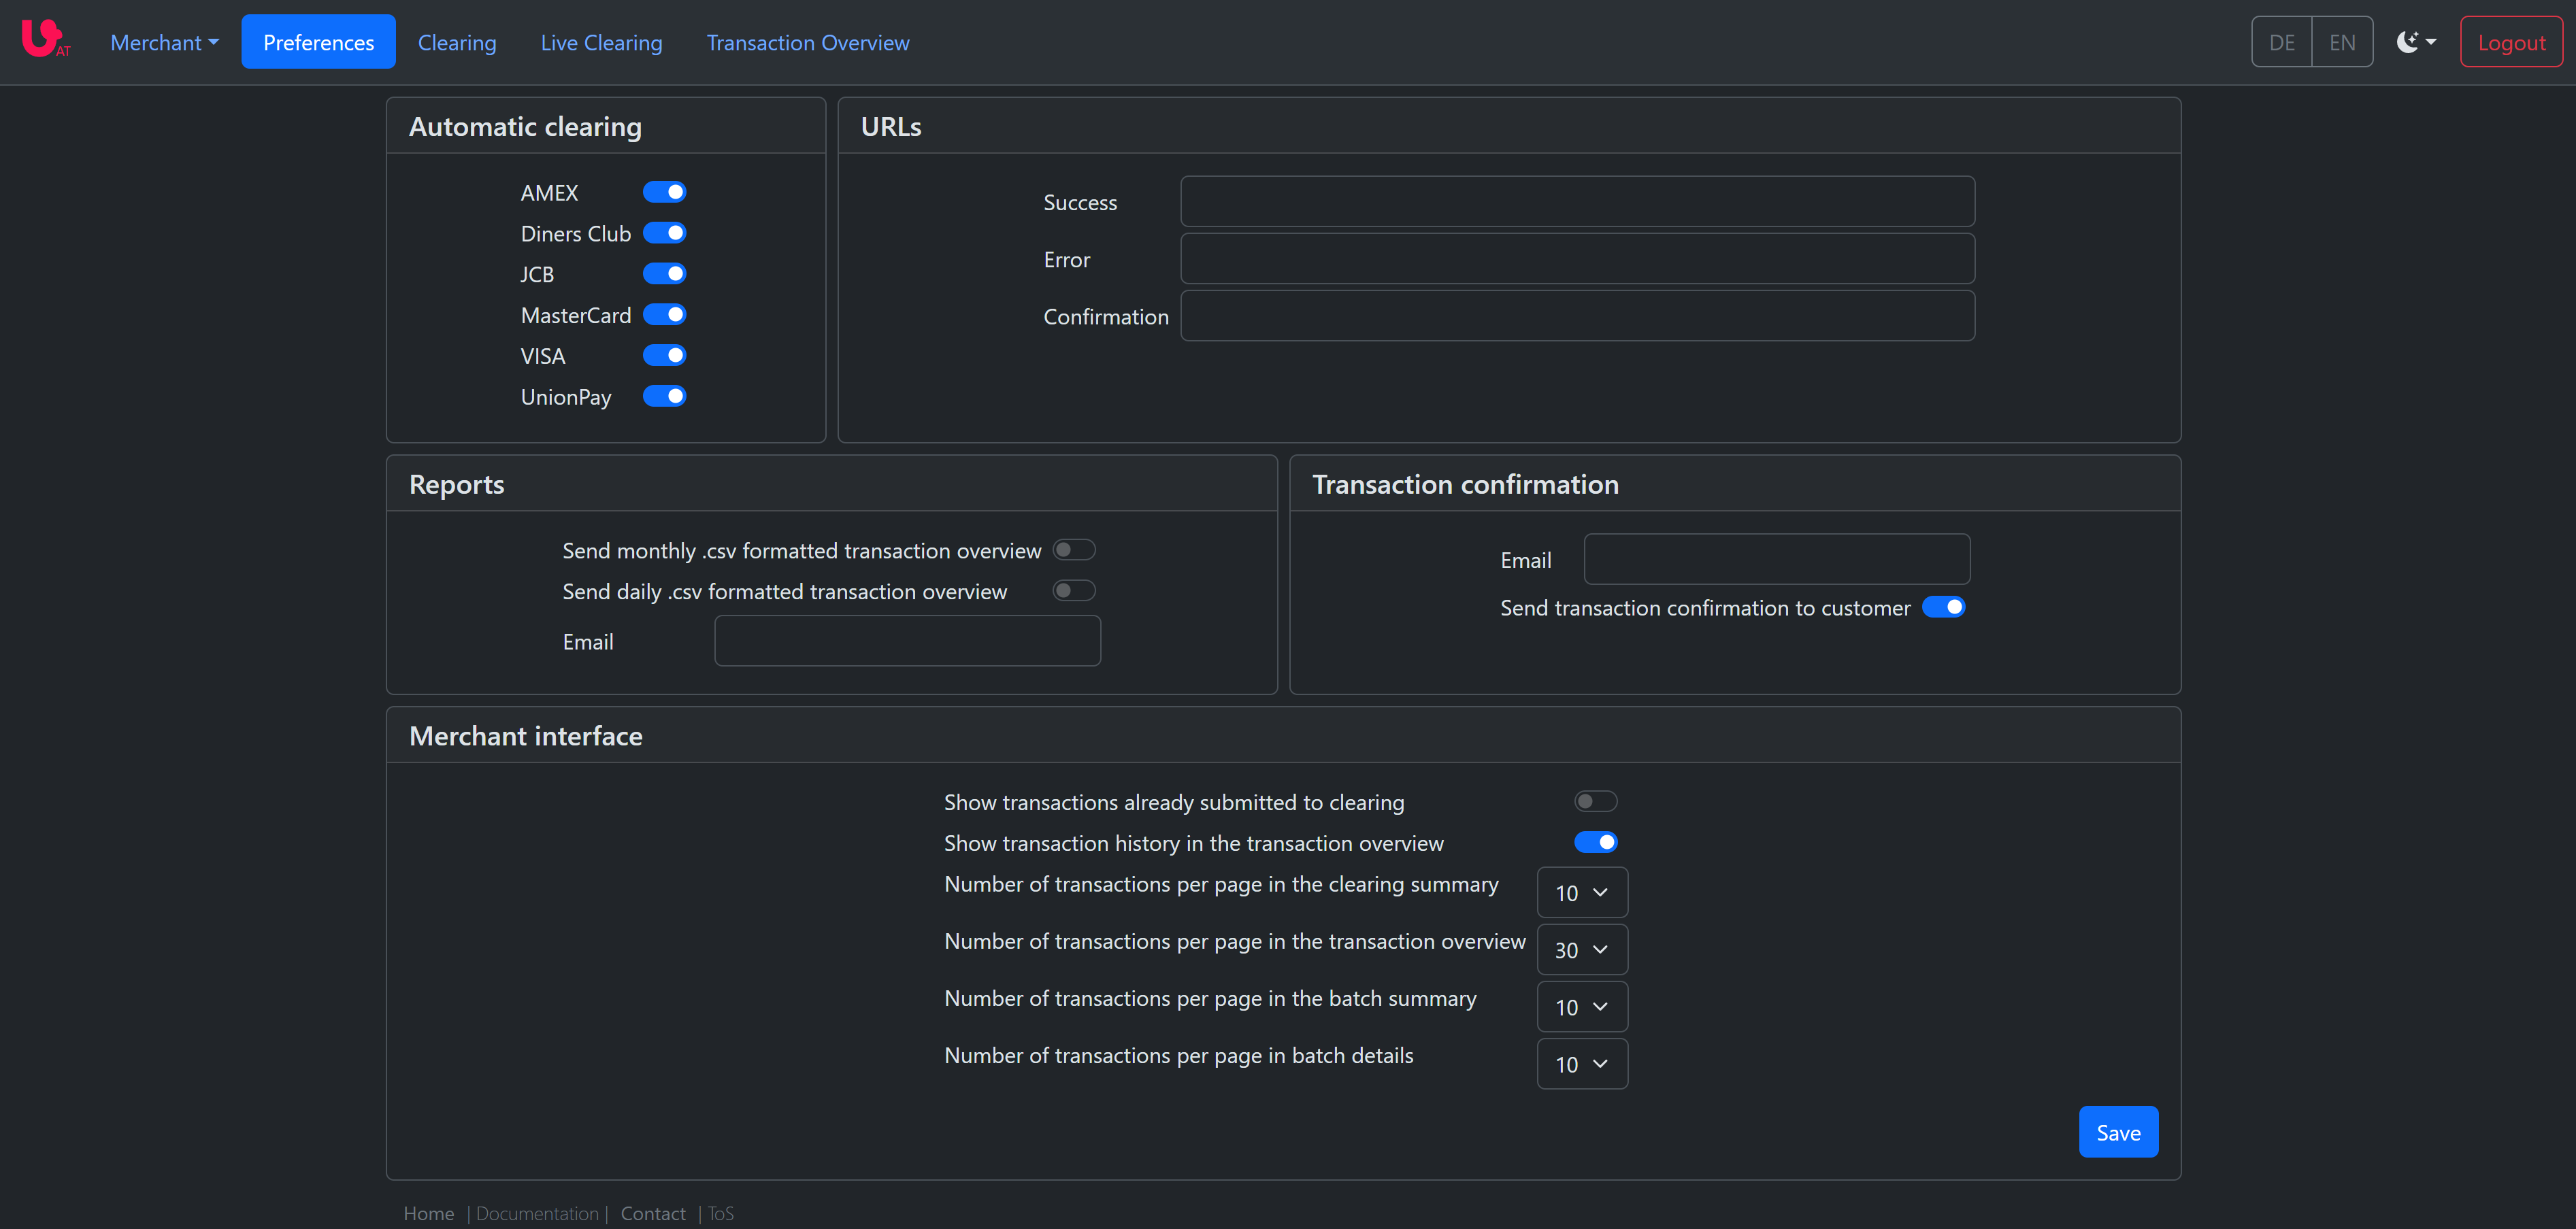Viewport: 2576px width, 1229px height.
Task: Enable monthly .csv transaction overview report
Action: click(1074, 550)
